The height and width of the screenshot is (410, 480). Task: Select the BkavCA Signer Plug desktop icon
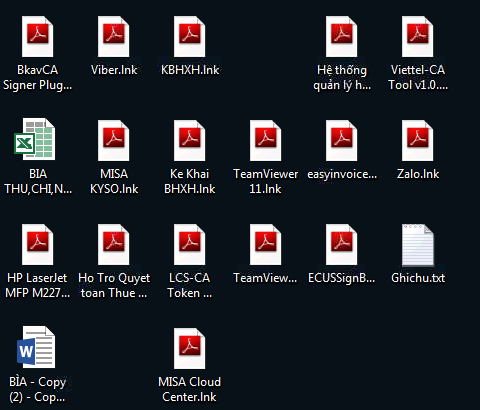click(37, 37)
